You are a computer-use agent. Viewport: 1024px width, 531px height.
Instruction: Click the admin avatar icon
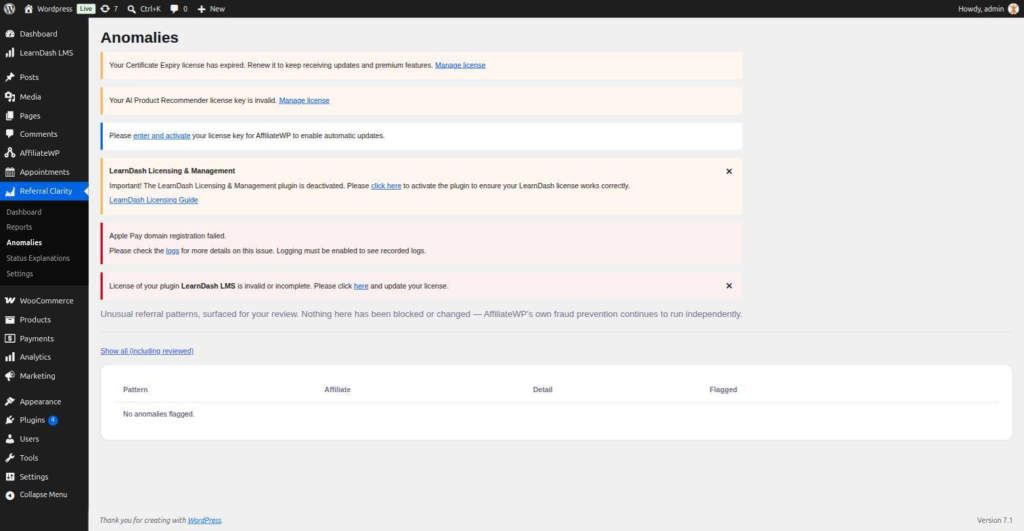(1014, 8)
